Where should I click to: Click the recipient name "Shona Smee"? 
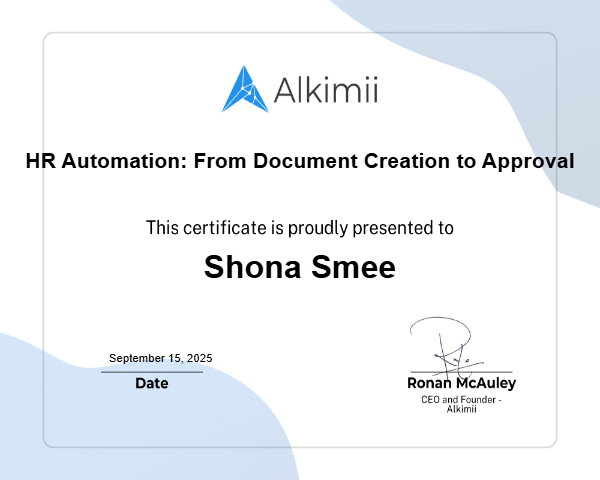300,267
